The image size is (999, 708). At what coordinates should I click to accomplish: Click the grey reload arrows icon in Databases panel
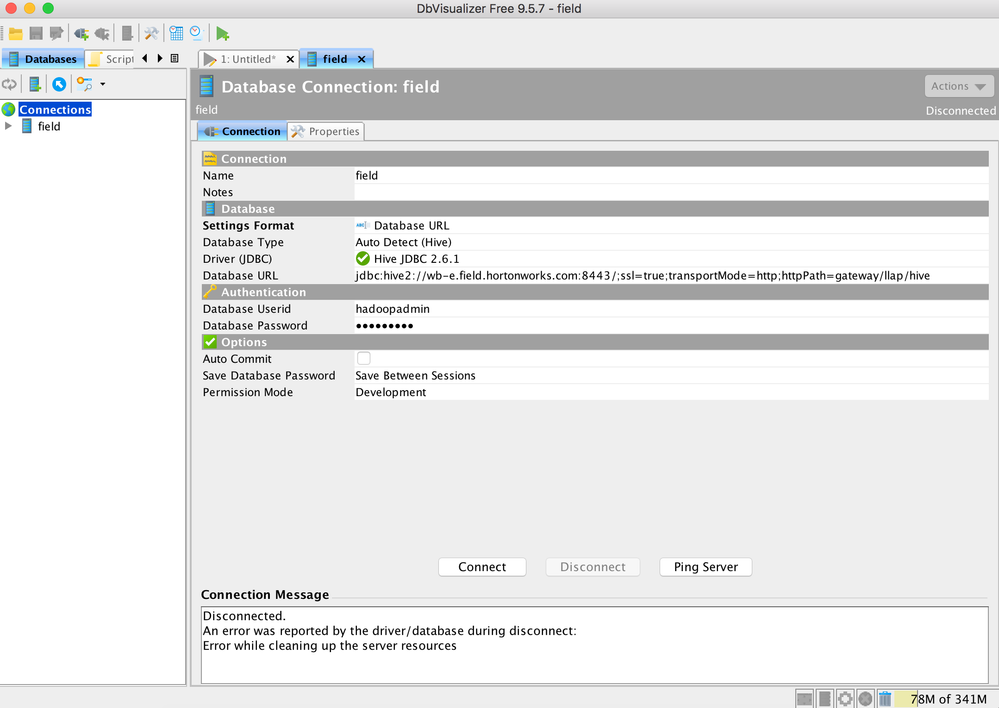9,84
